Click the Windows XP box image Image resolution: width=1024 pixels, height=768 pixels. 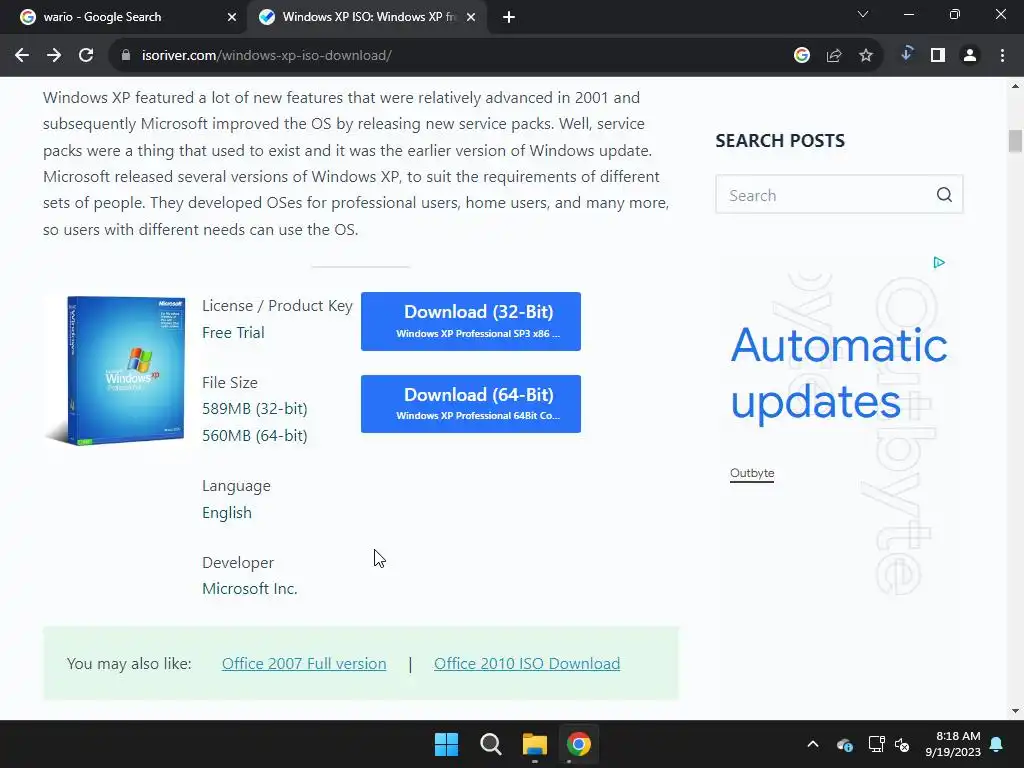[116, 370]
